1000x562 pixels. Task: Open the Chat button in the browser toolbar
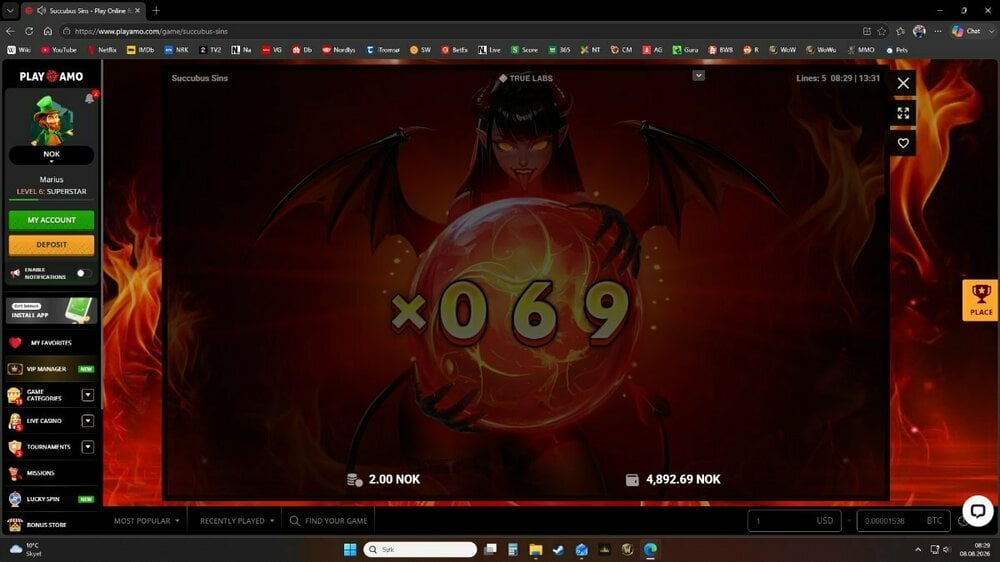coord(966,31)
